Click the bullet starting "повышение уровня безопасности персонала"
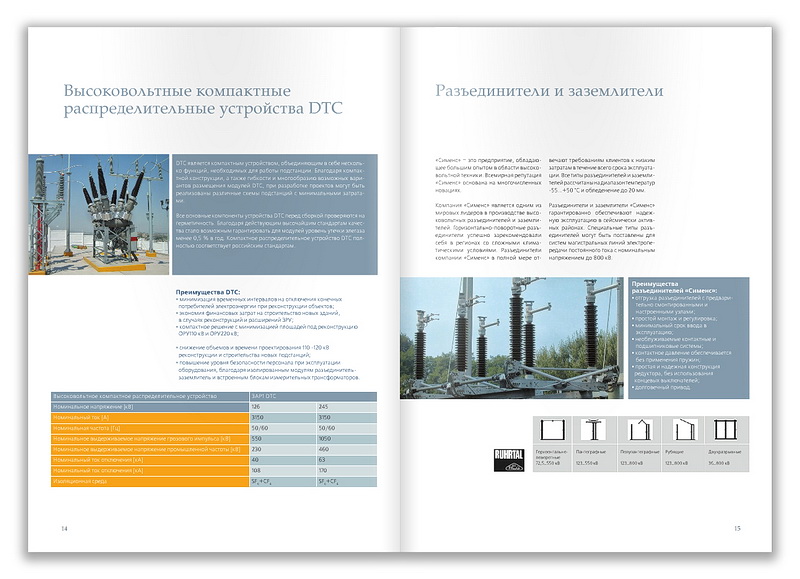Screen dimensions: 800x579 (x=268, y=370)
